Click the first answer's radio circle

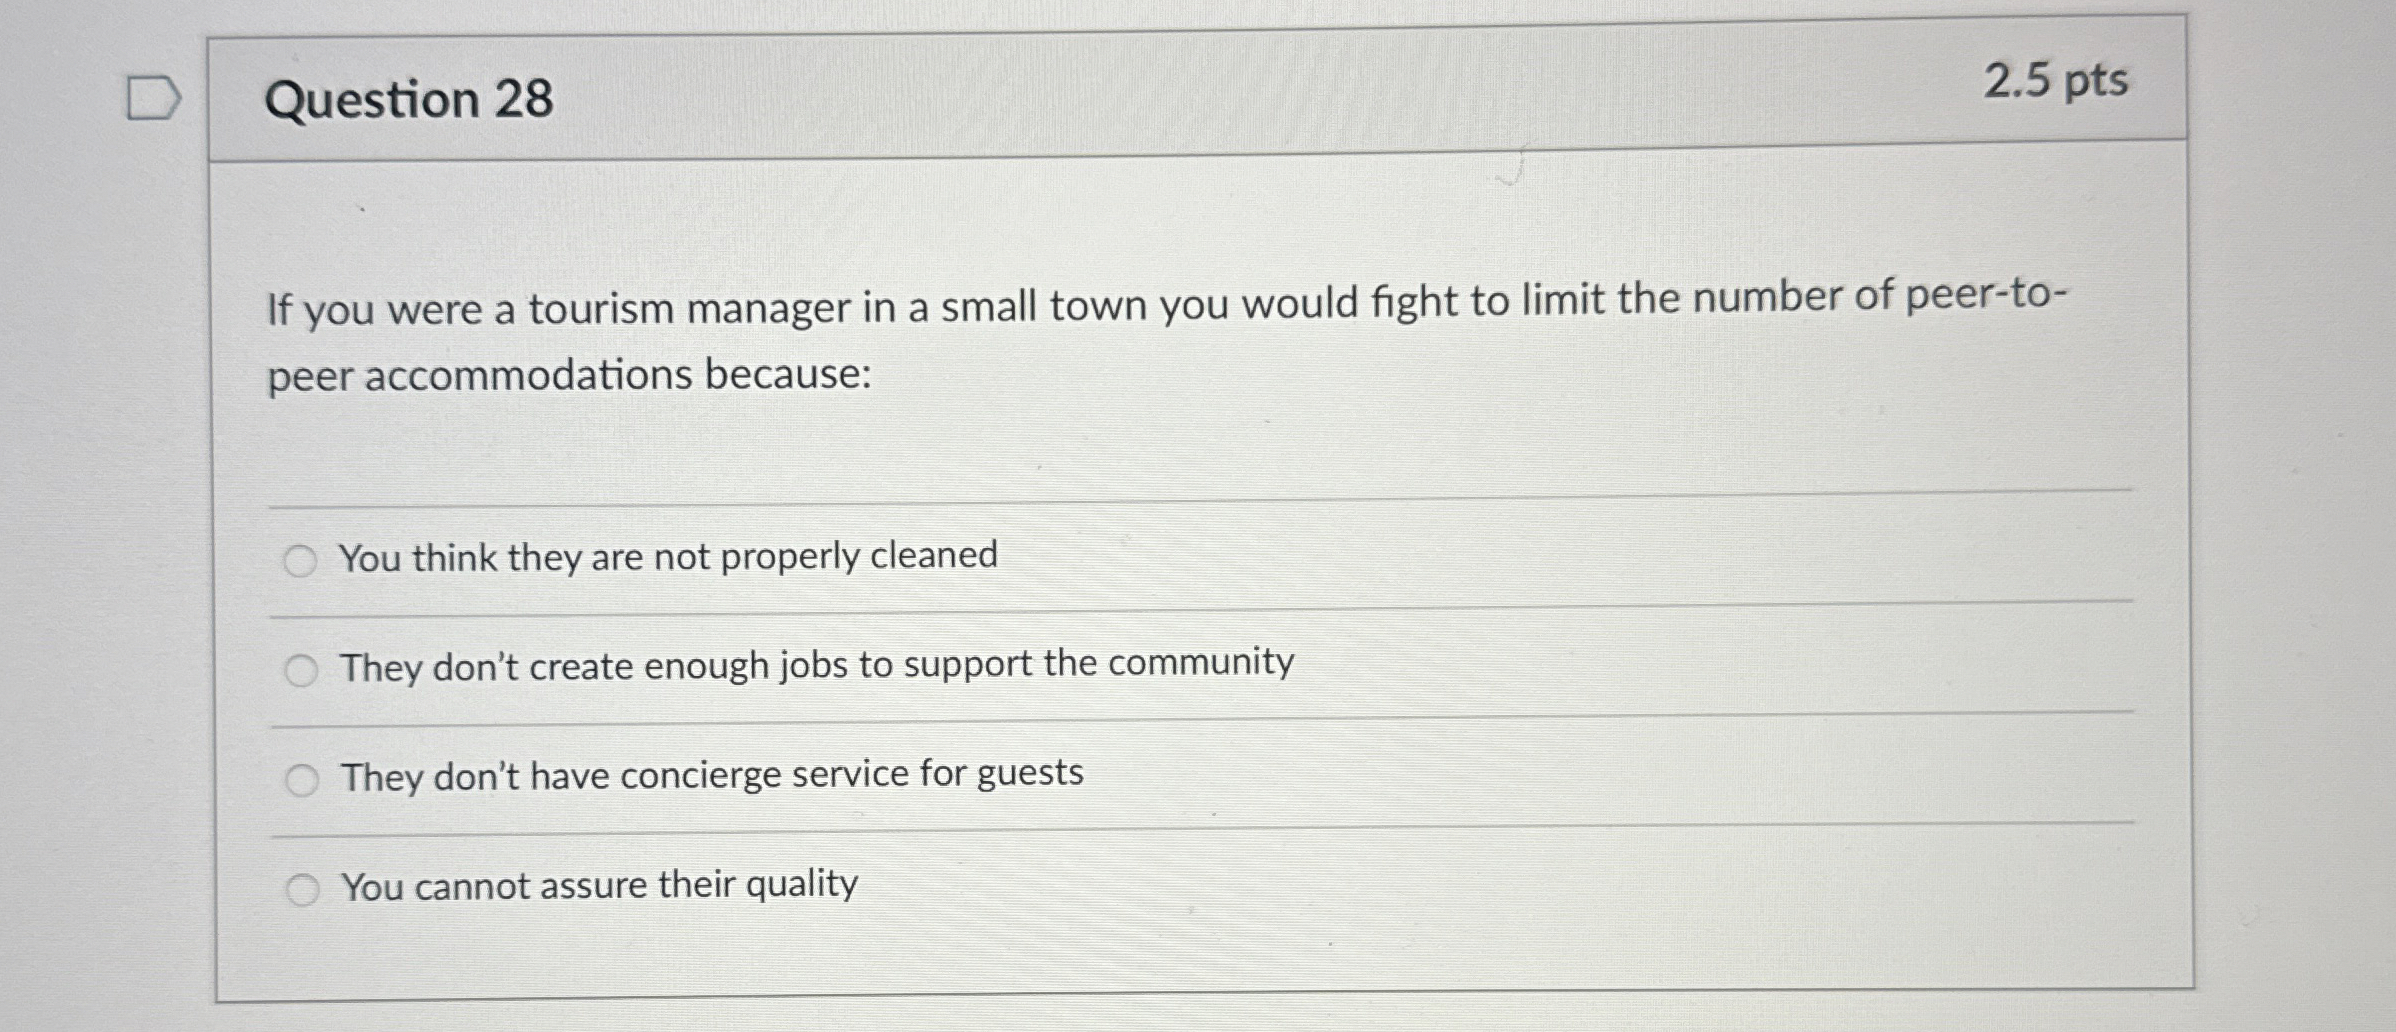301,558
